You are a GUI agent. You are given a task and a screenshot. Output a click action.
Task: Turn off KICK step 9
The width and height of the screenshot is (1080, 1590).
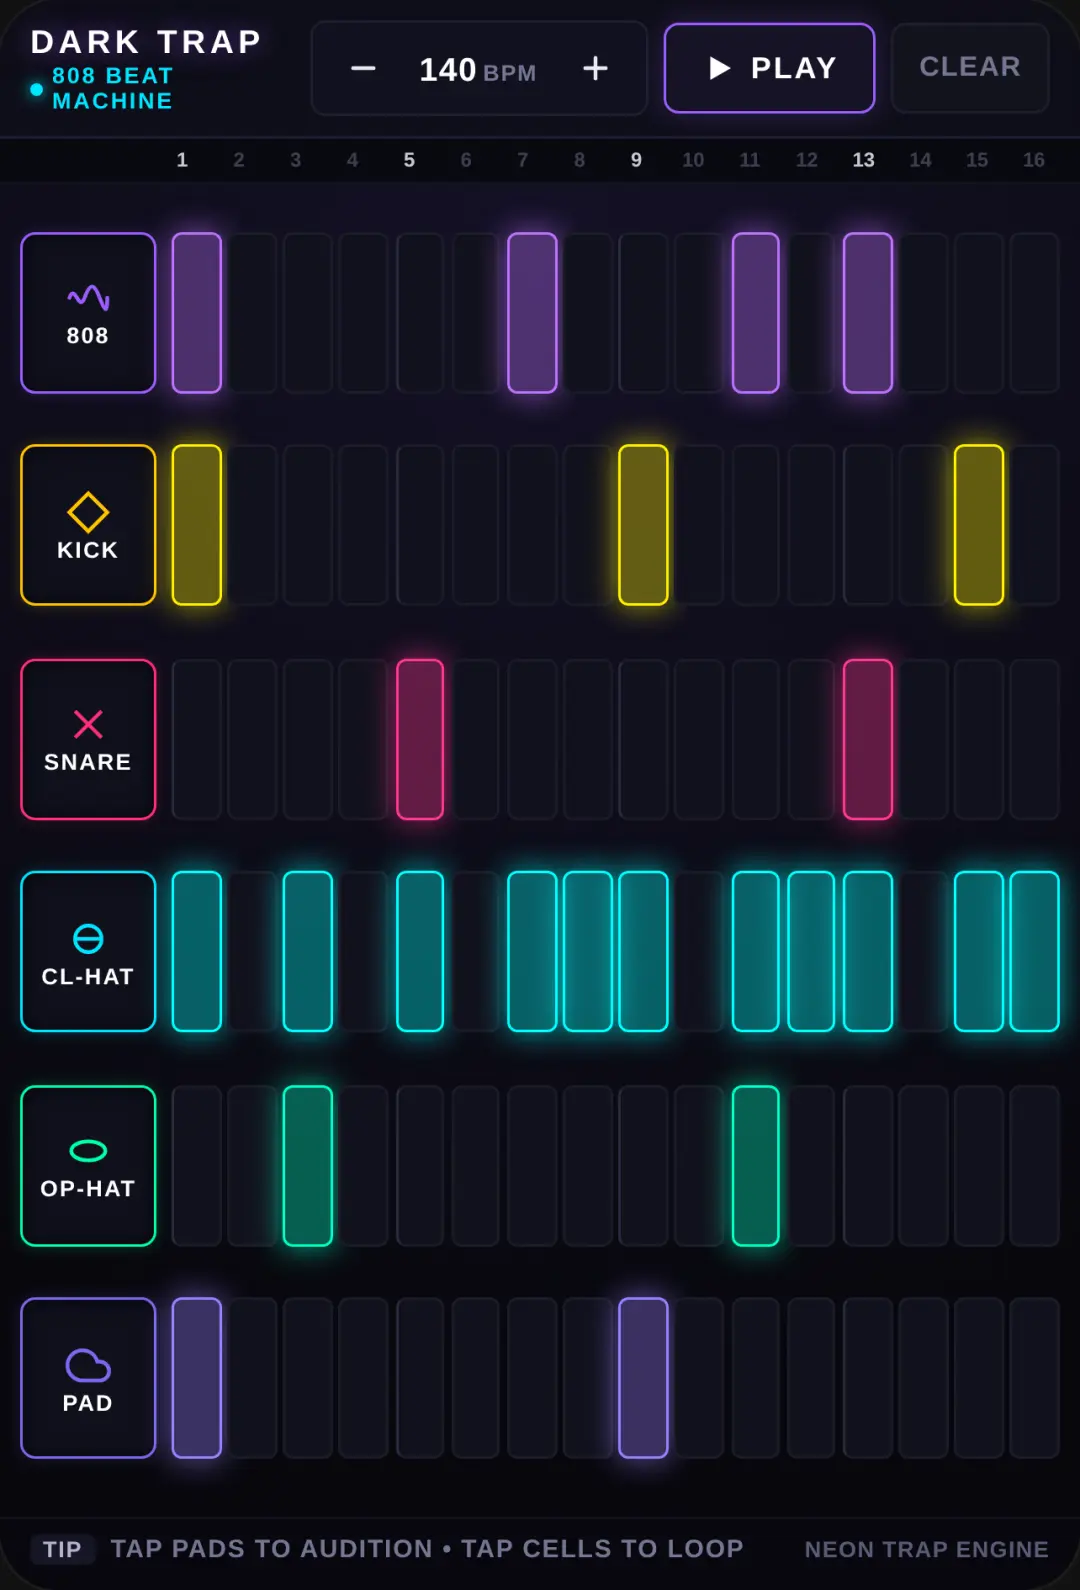click(x=643, y=525)
